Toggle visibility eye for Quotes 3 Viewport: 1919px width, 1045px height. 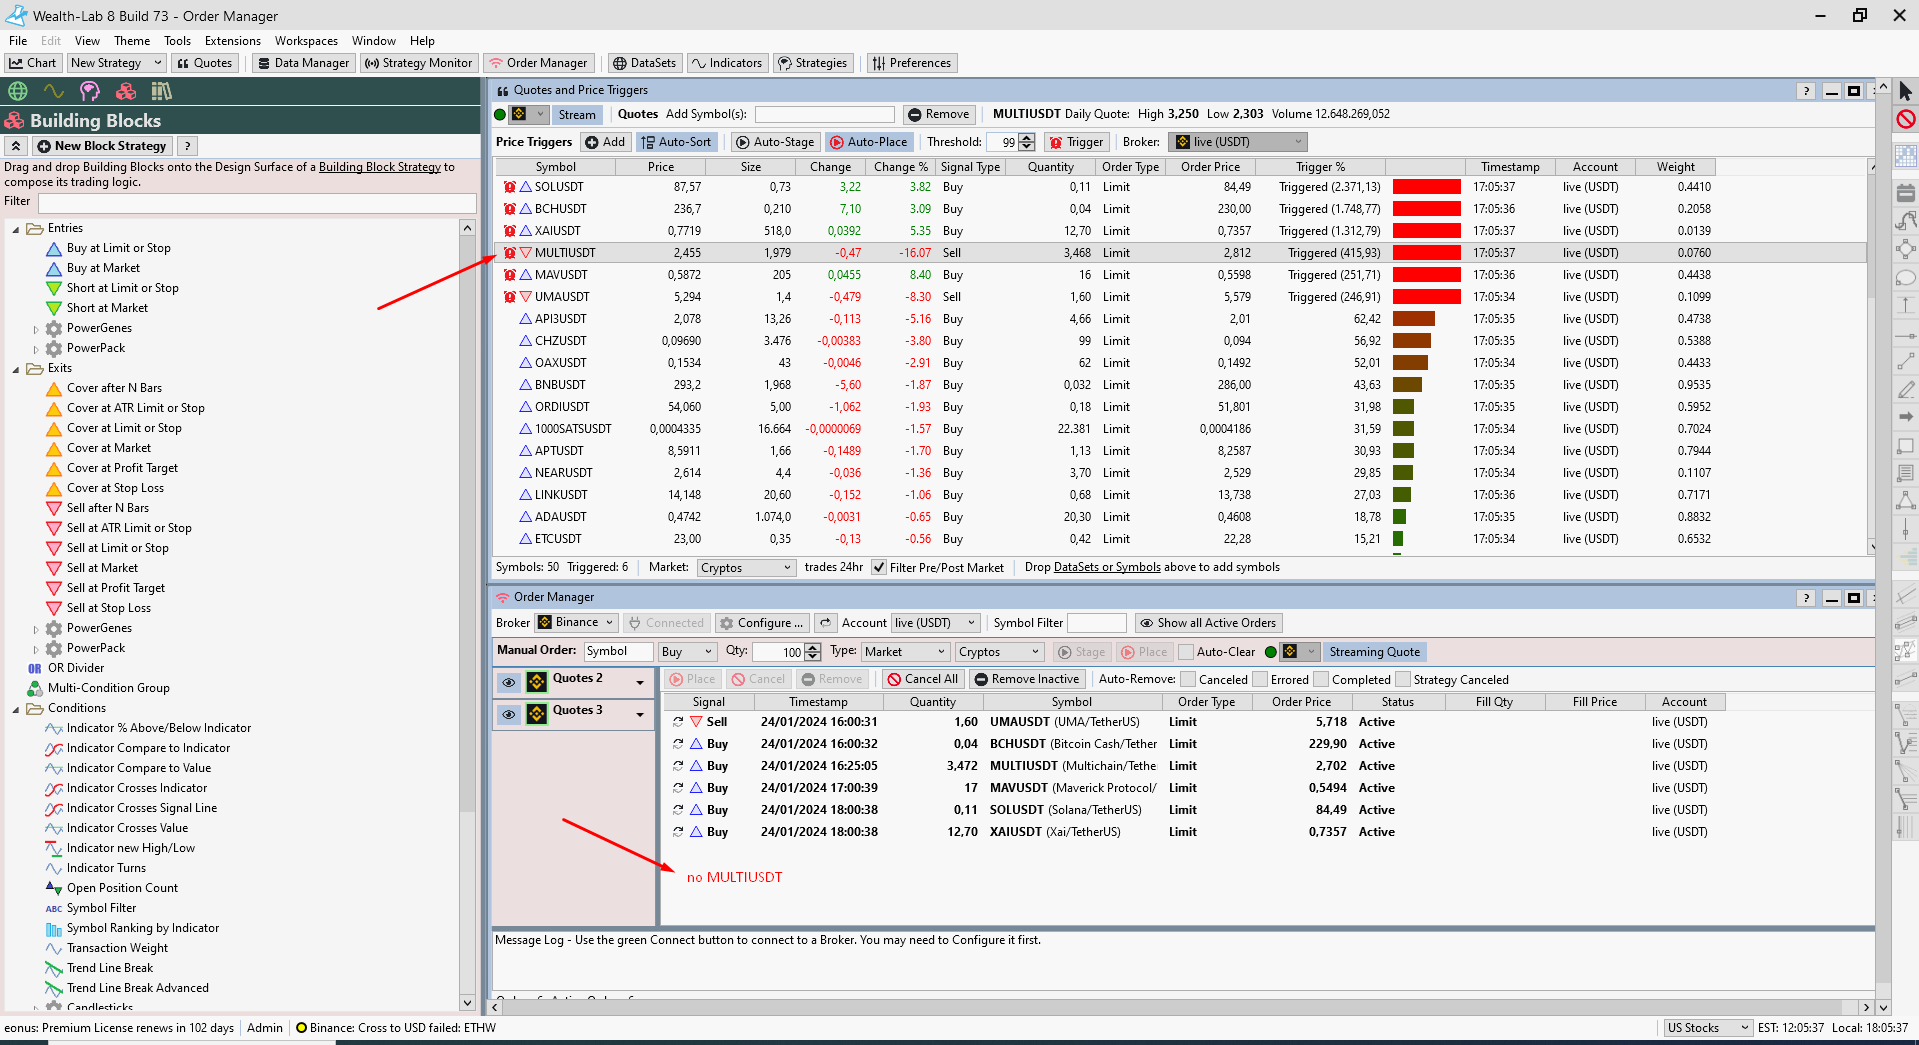[509, 714]
